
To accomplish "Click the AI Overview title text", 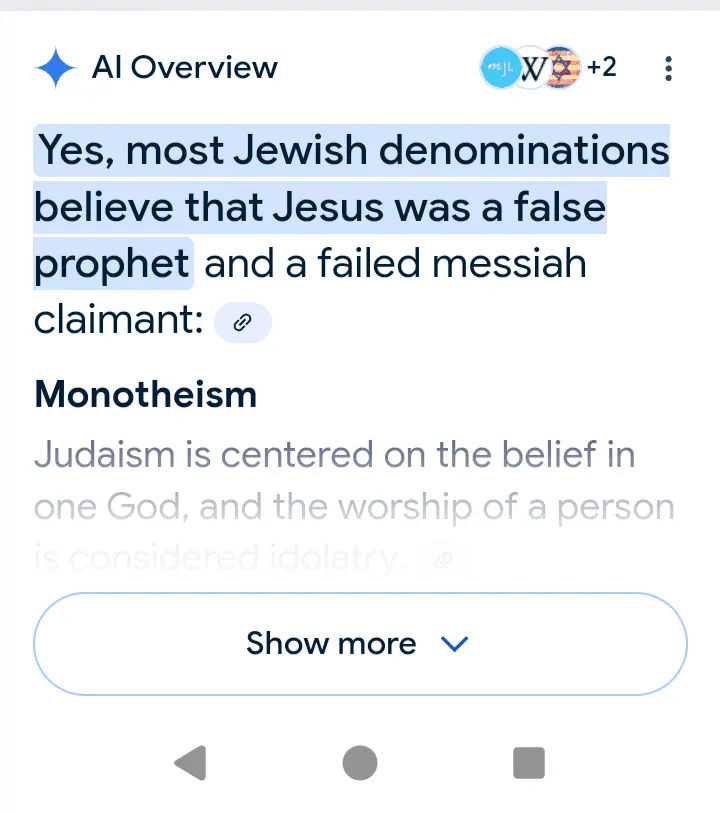I will click(185, 68).
